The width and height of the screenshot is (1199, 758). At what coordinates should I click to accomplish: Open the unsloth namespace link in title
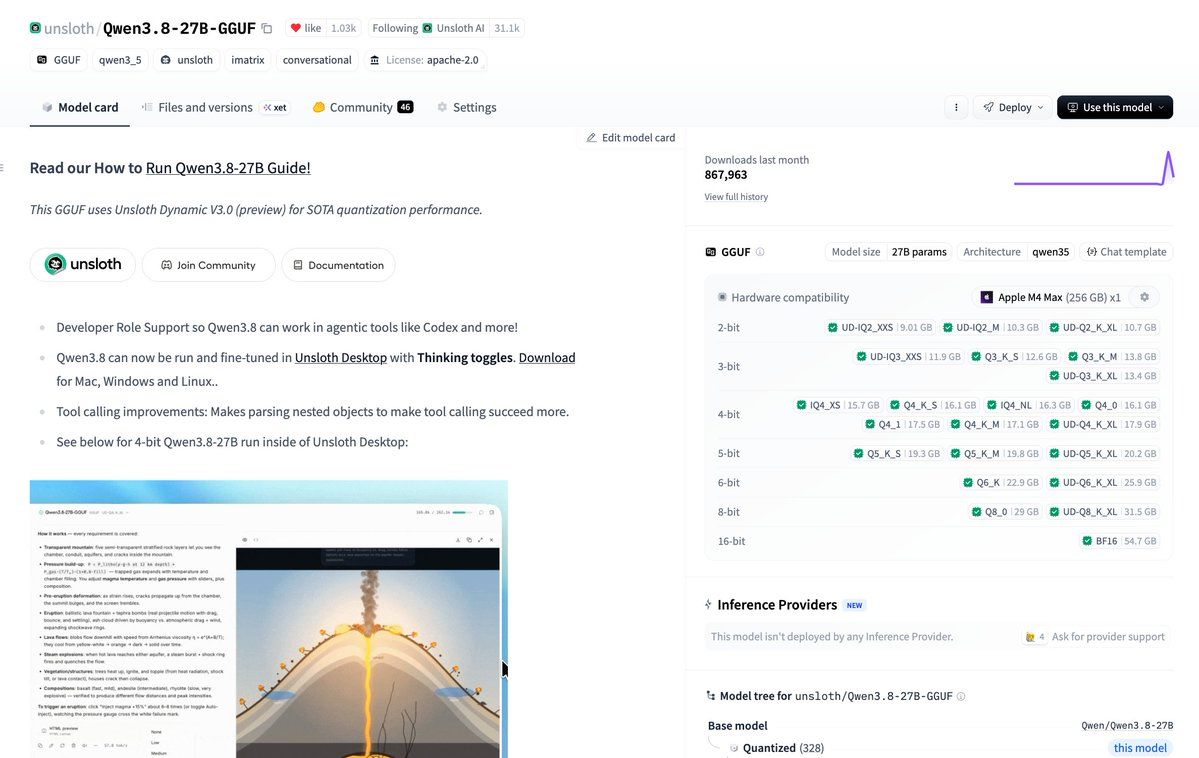coord(68,28)
